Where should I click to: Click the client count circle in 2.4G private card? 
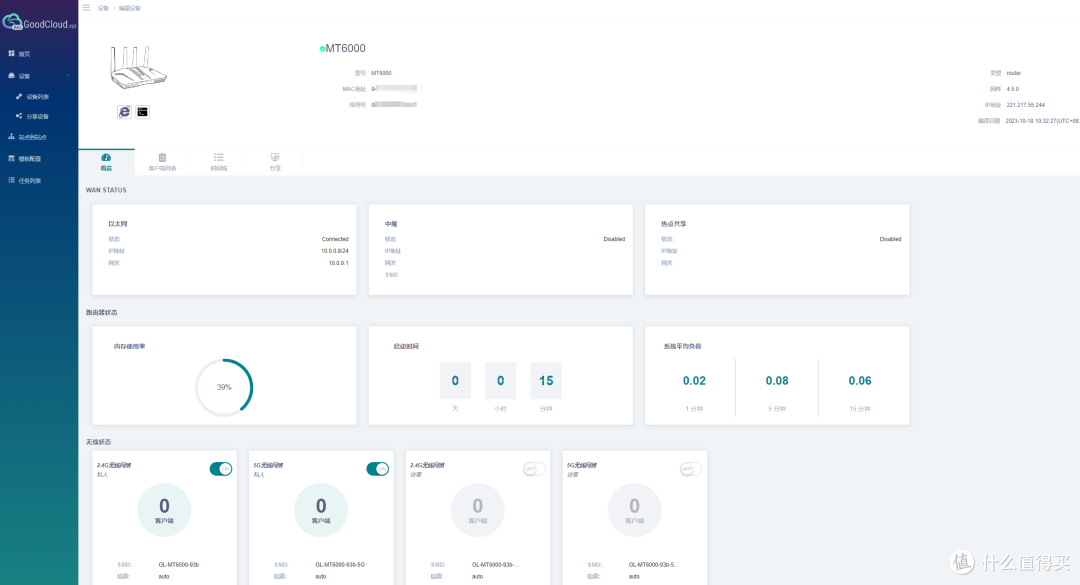(x=164, y=510)
